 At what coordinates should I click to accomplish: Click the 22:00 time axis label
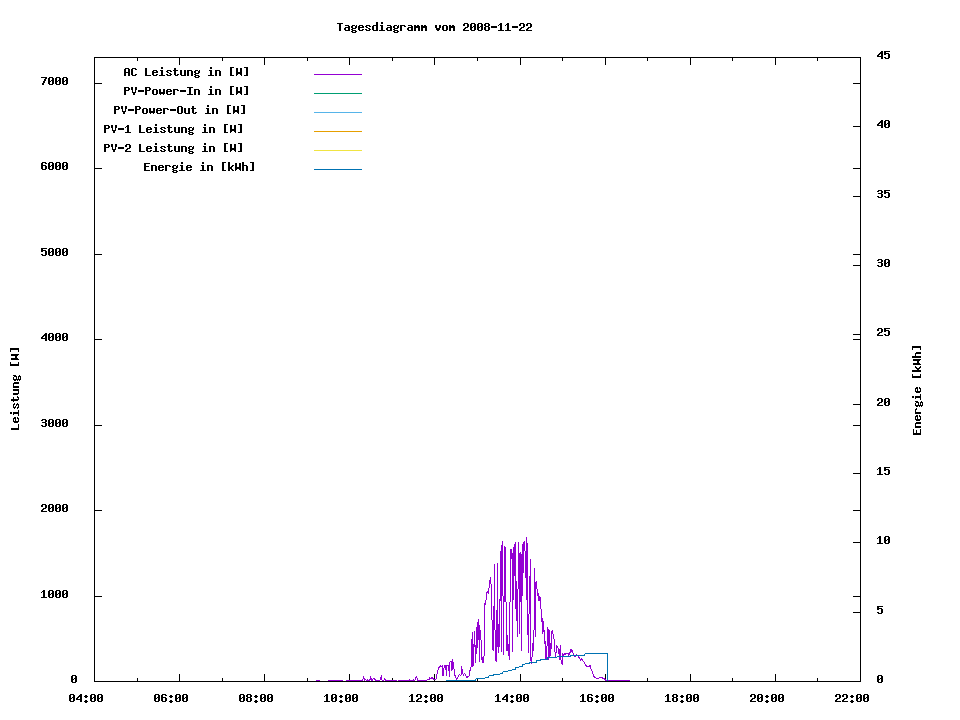point(852,698)
